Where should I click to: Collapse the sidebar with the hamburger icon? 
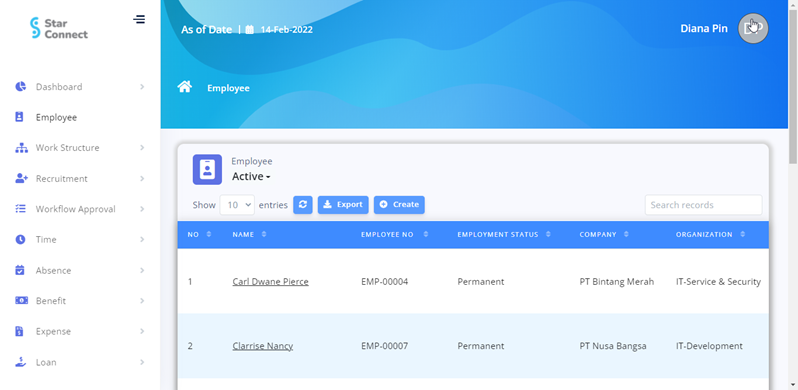(x=139, y=19)
